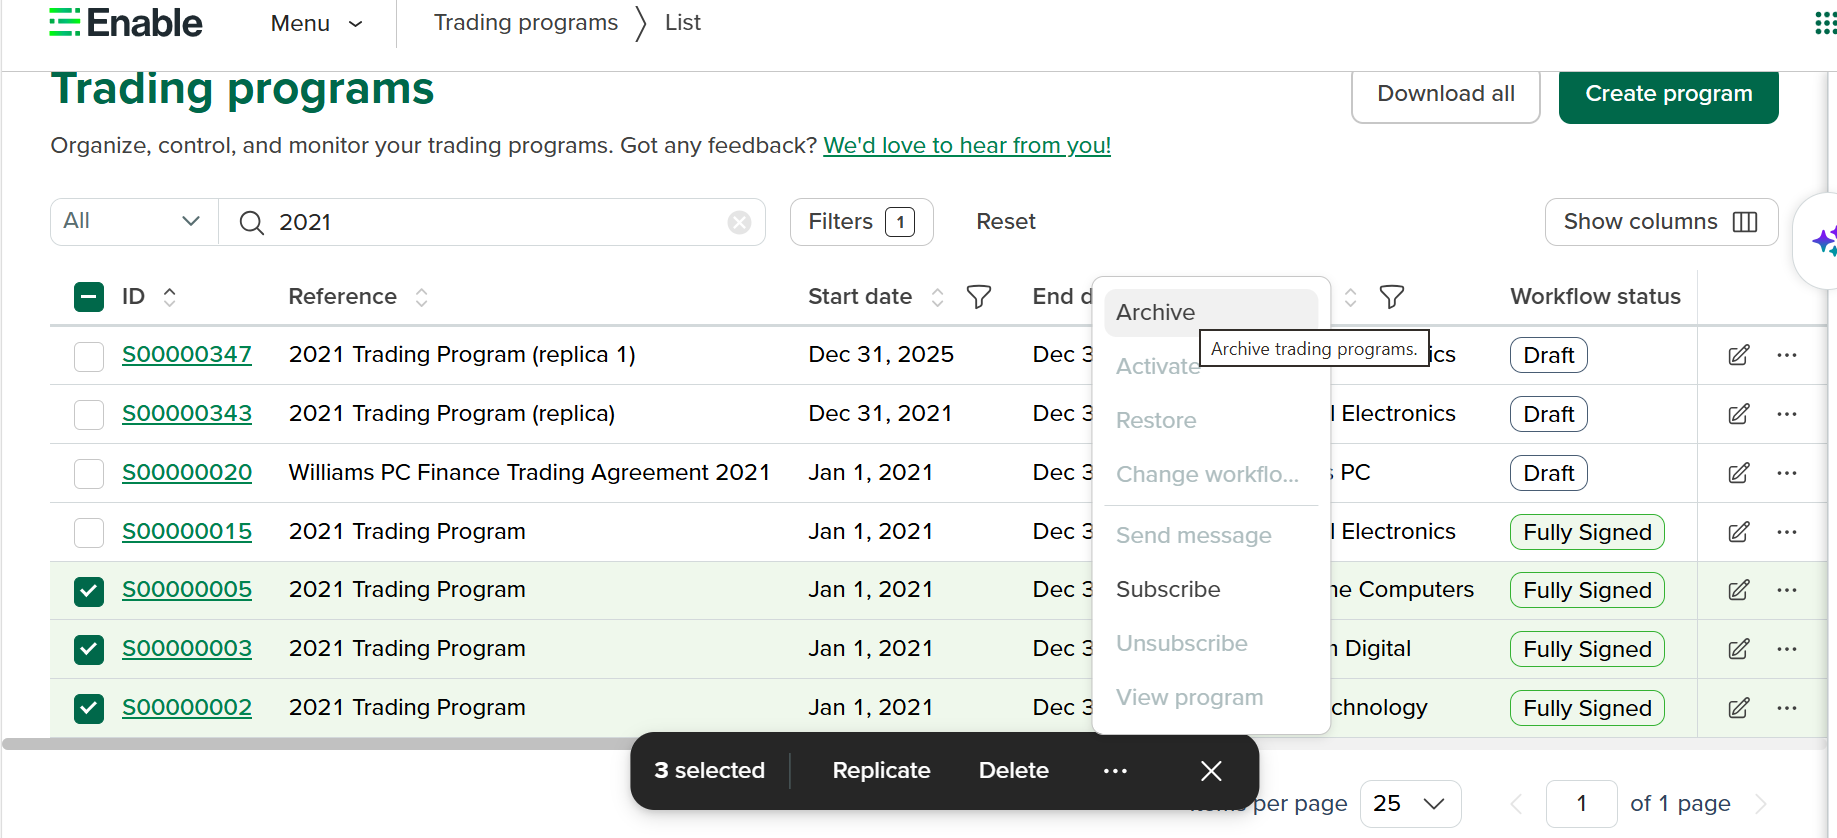Image resolution: width=1837 pixels, height=838 pixels.
Task: Select Send message in the menu
Action: [x=1211, y=535]
